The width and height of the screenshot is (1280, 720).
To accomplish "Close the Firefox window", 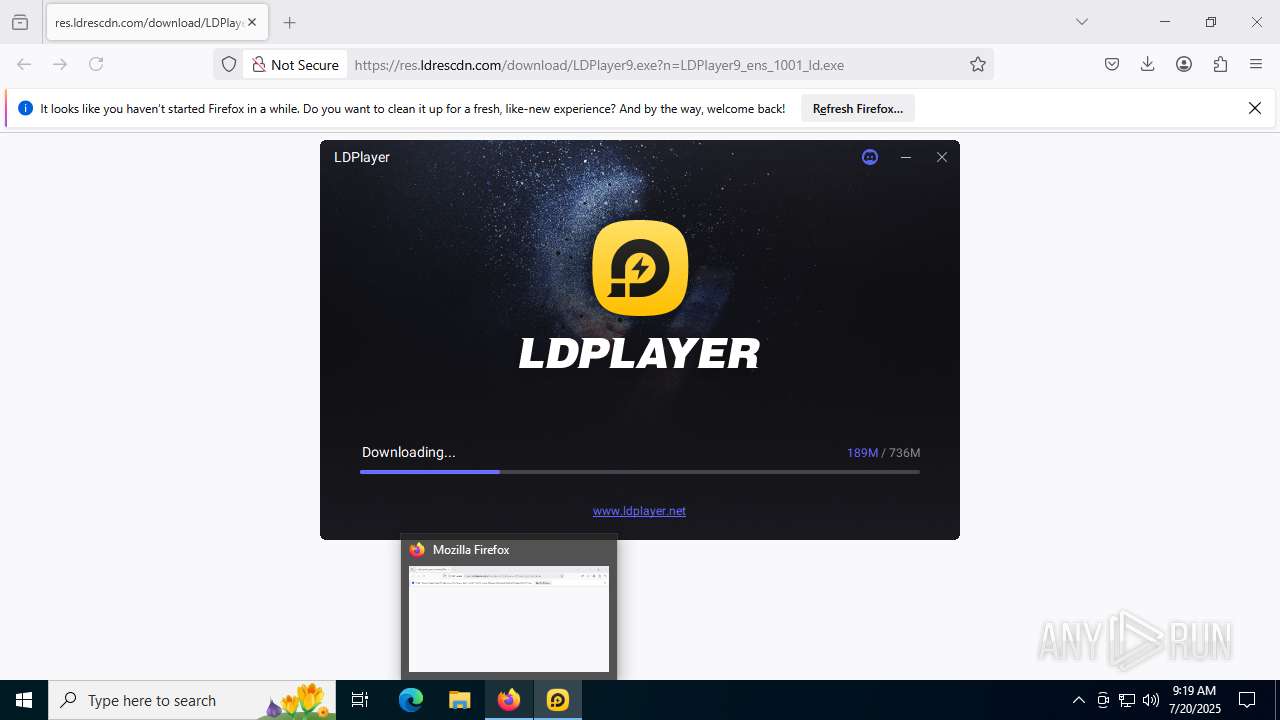I will click(x=1257, y=22).
